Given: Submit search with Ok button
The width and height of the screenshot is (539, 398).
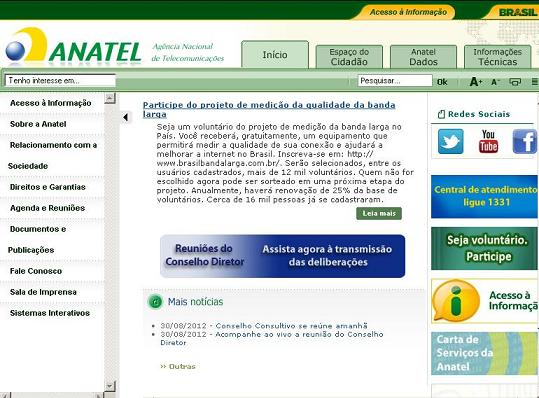Looking at the screenshot, I should coord(442,82).
